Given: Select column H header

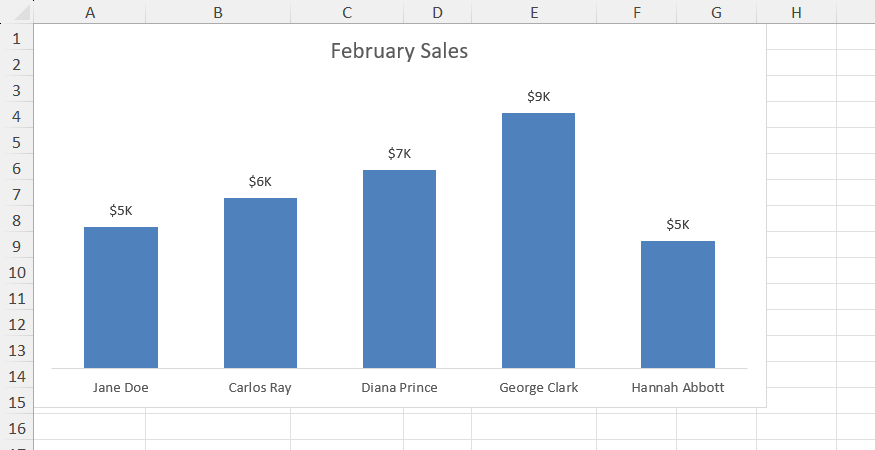Looking at the screenshot, I should point(796,12).
